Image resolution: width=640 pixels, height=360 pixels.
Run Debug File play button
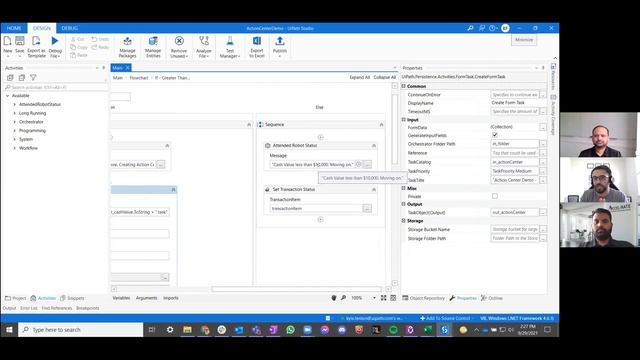click(55, 41)
